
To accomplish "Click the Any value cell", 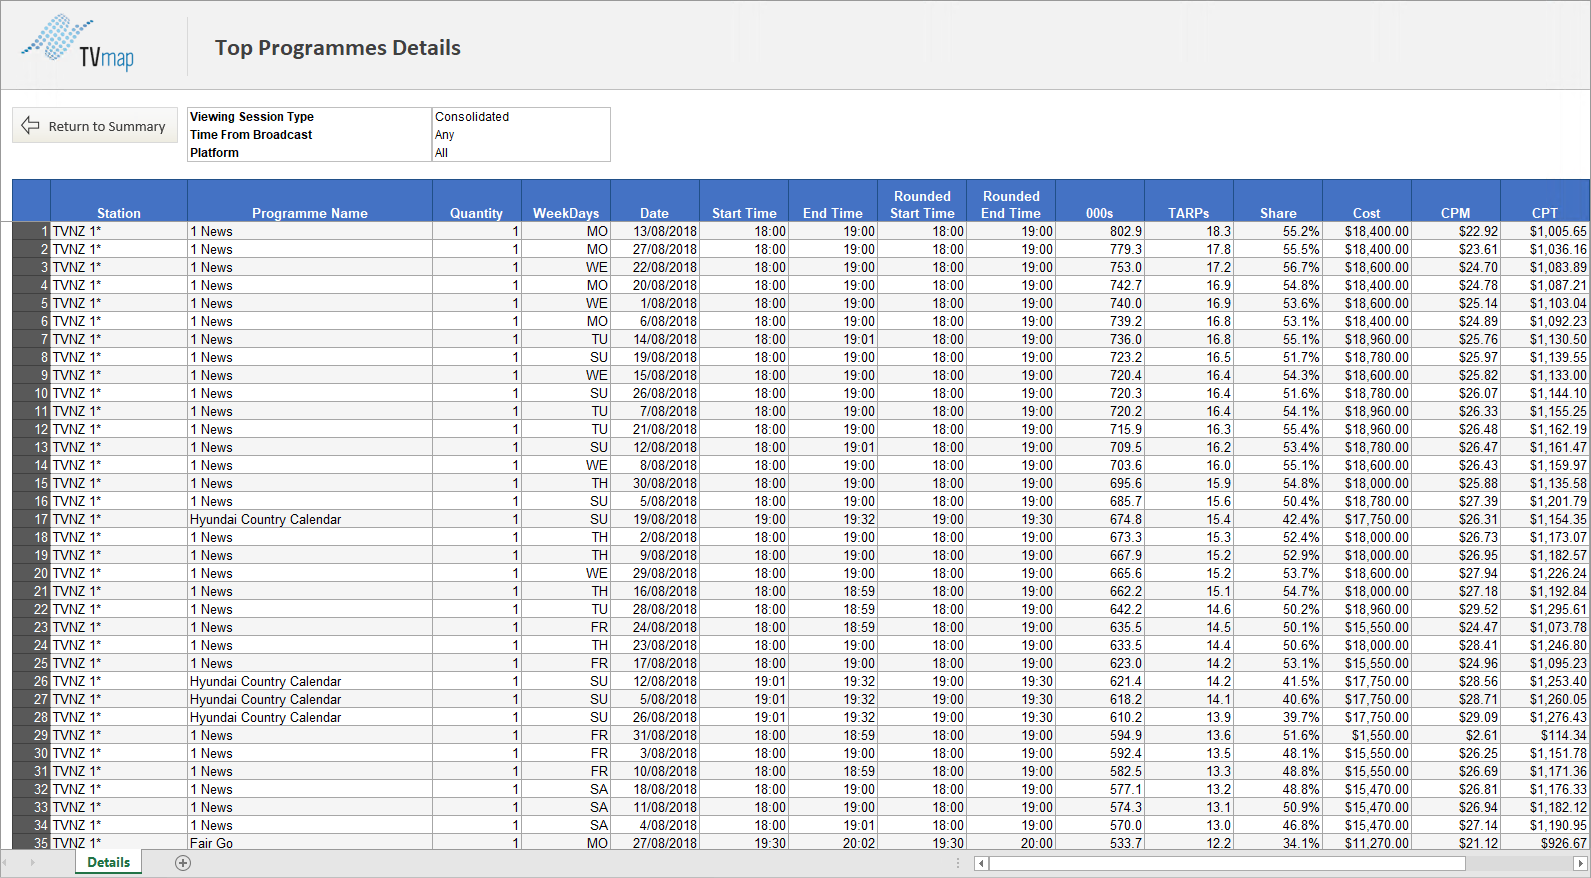I will (x=521, y=135).
